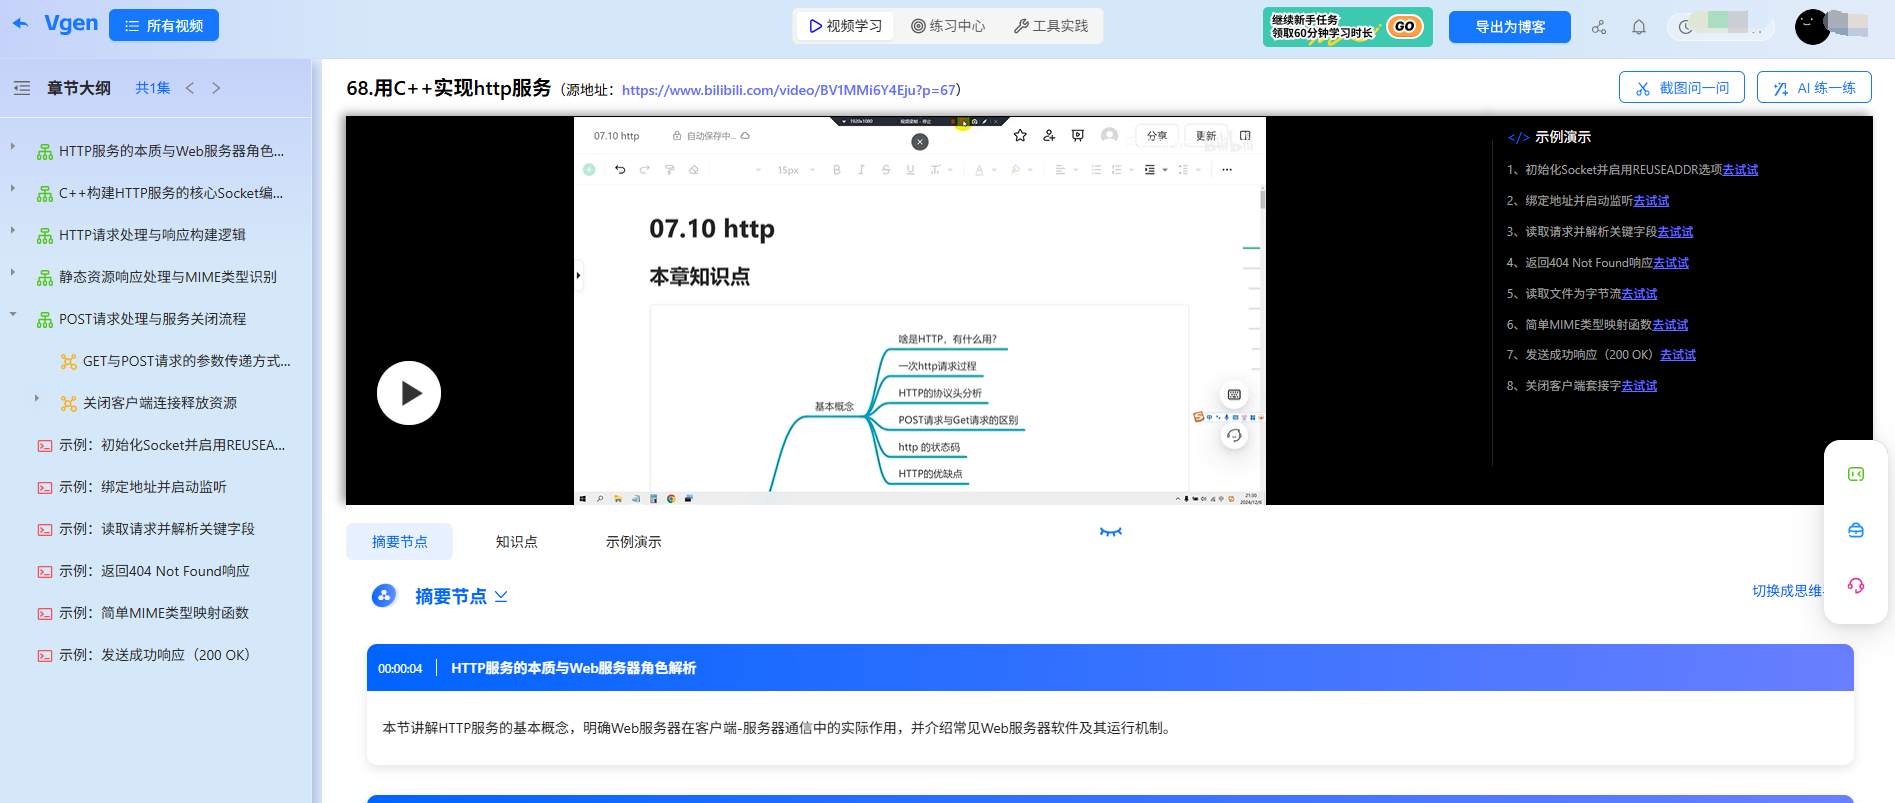This screenshot has height=803, width=1895.
Task: Close the overlay with the X circle in video
Action: click(920, 142)
